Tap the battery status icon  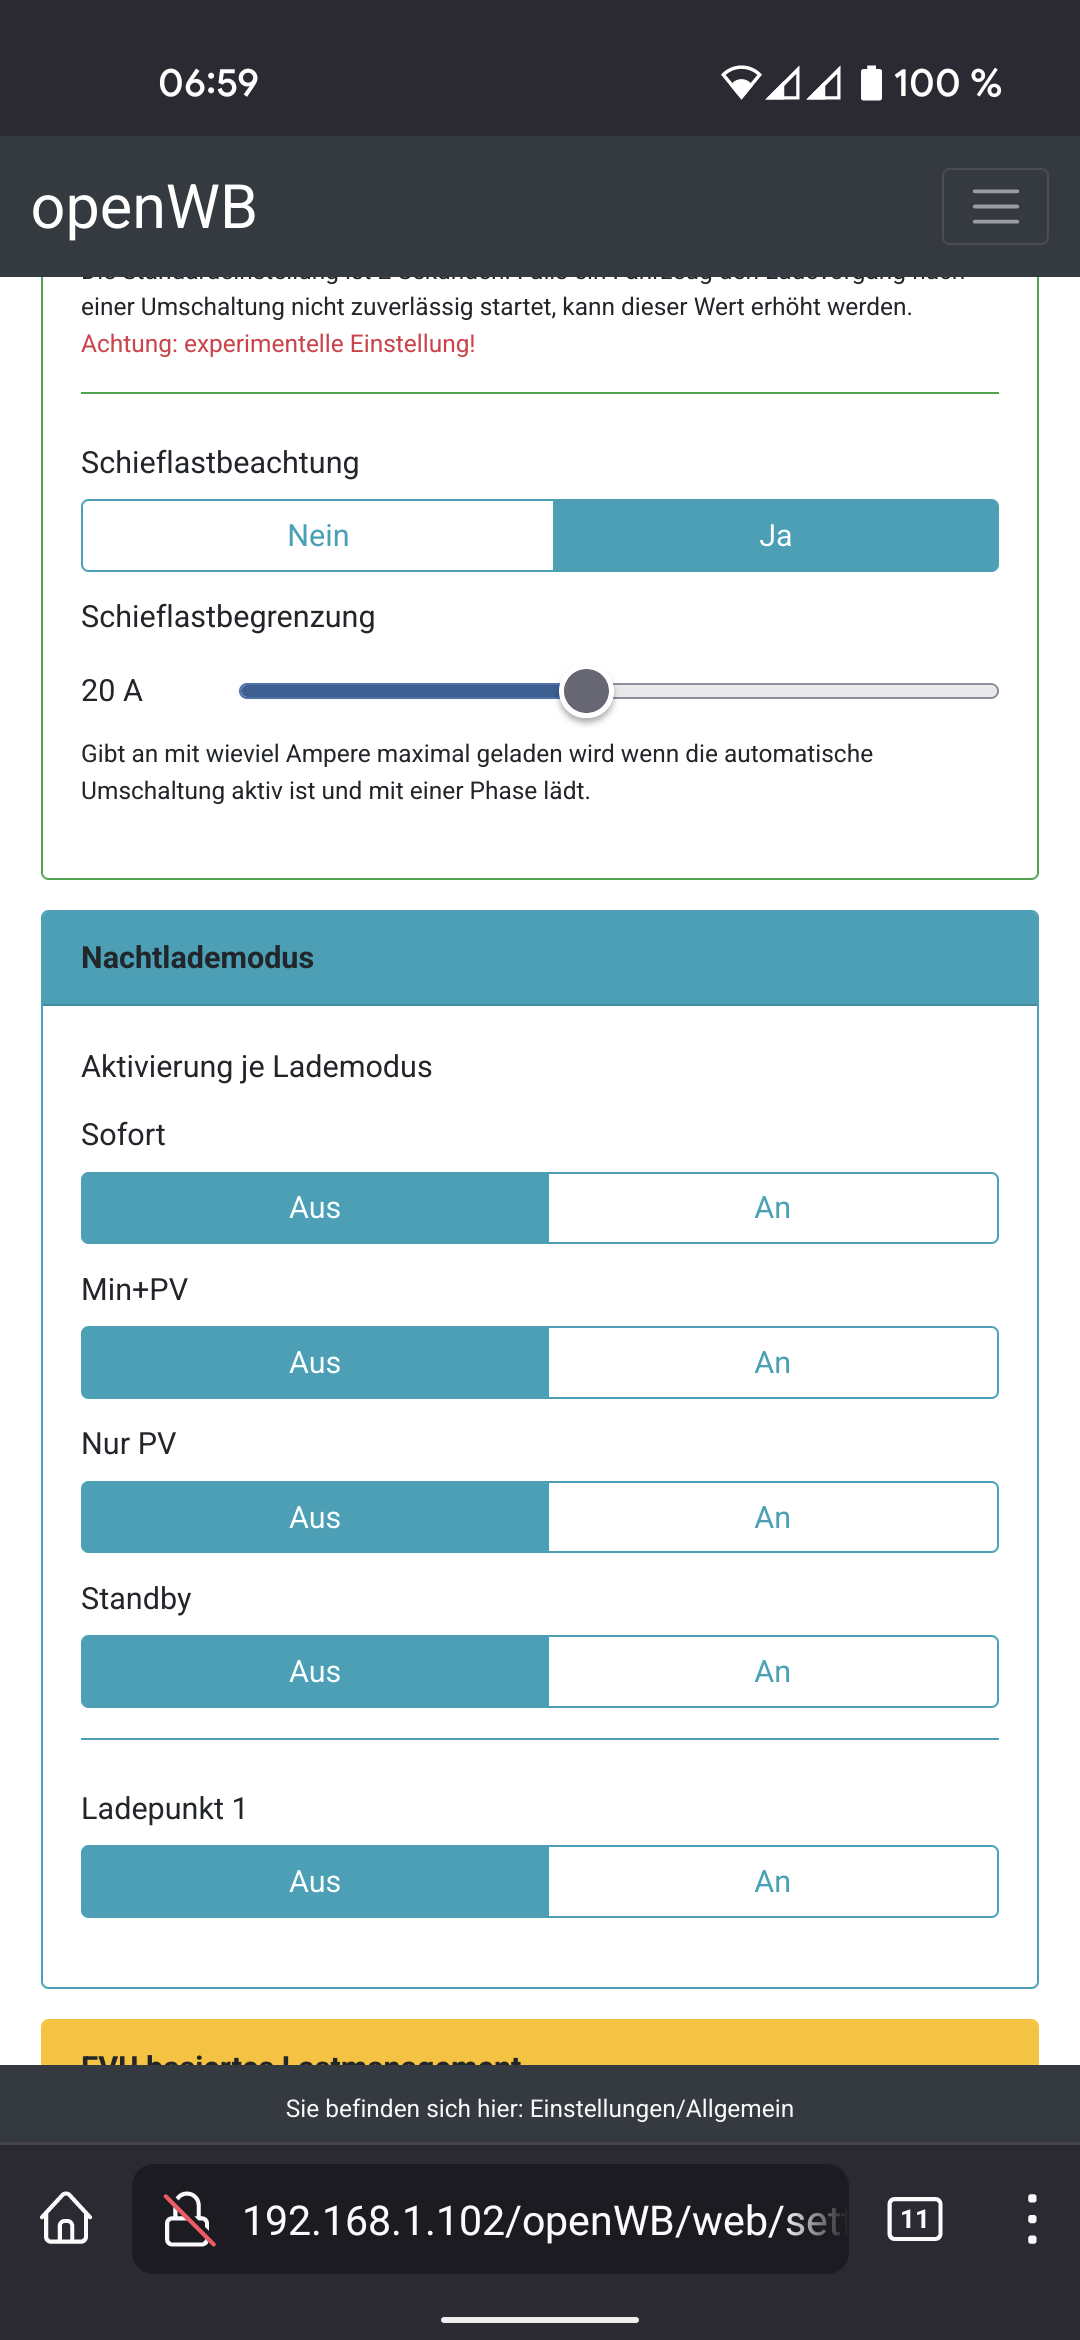point(872,83)
